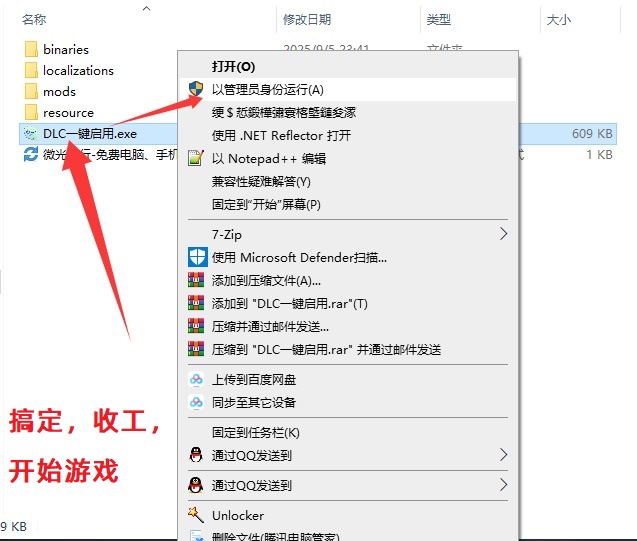This screenshot has height=541, width=637.
Task: Click the Notepad++ icon in menu
Action: (x=196, y=158)
